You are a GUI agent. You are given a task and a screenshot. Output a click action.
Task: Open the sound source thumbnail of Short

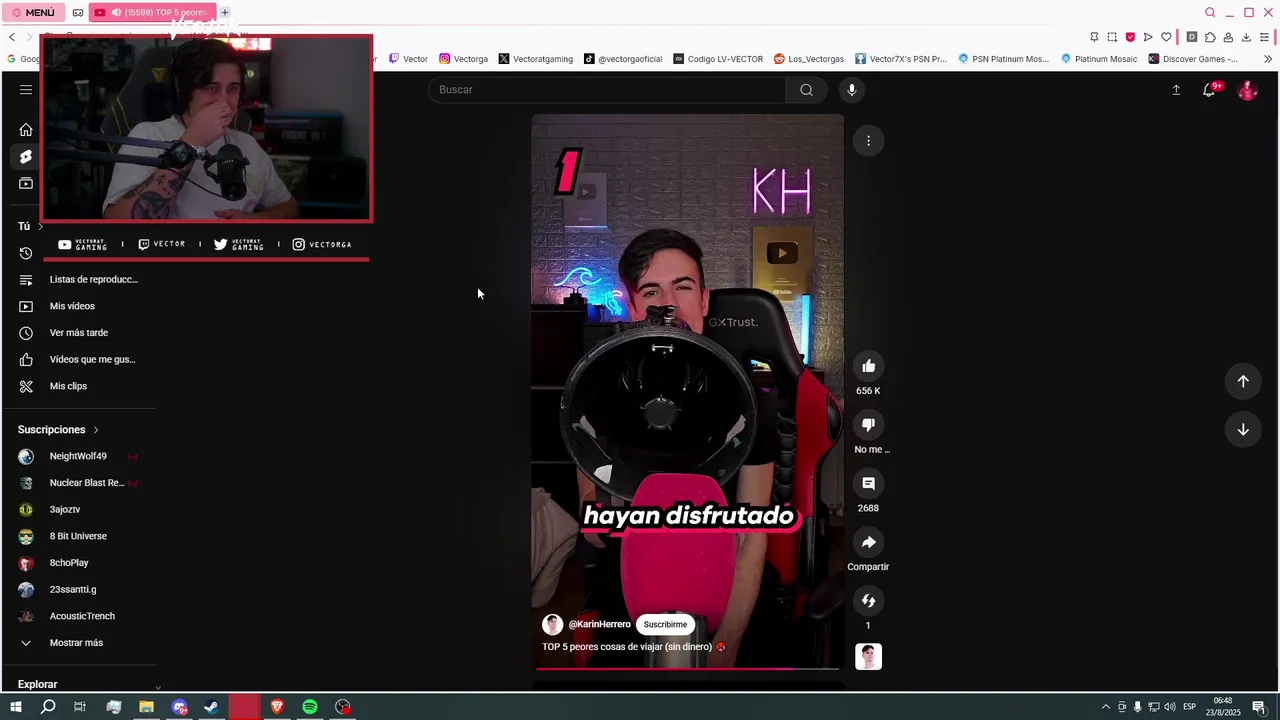click(868, 657)
